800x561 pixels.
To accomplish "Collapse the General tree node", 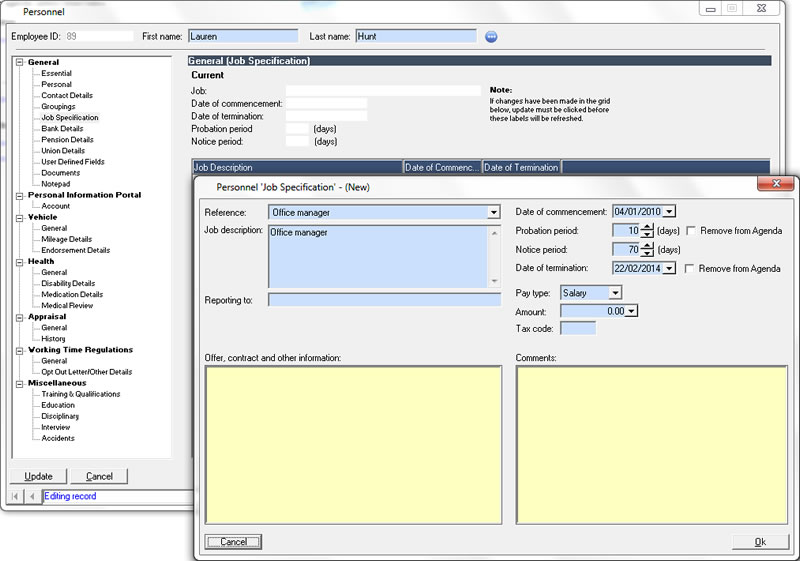I will pyautogui.click(x=19, y=63).
